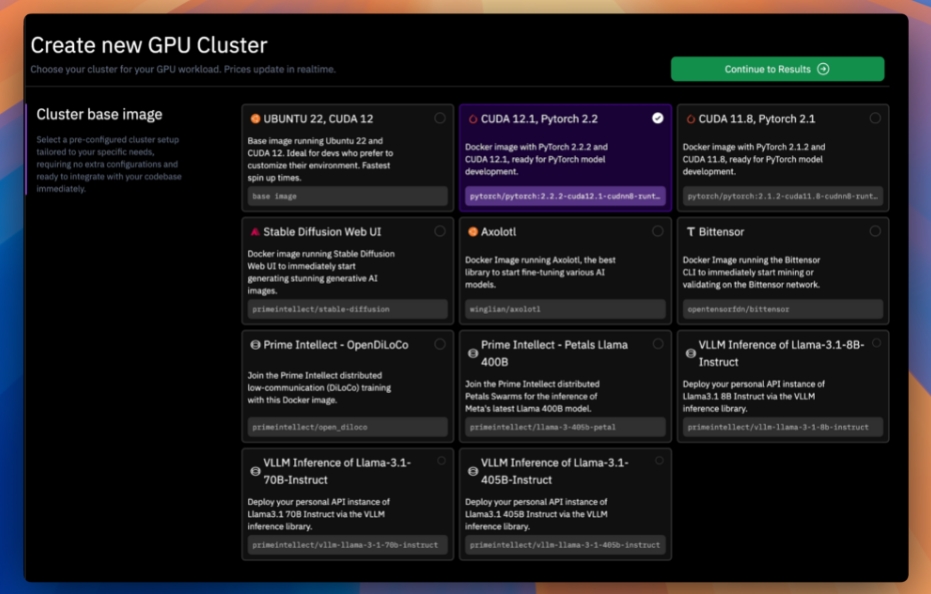
Task: Click the icon on Llama-3.1-405B-Instruct card
Action: click(x=473, y=471)
